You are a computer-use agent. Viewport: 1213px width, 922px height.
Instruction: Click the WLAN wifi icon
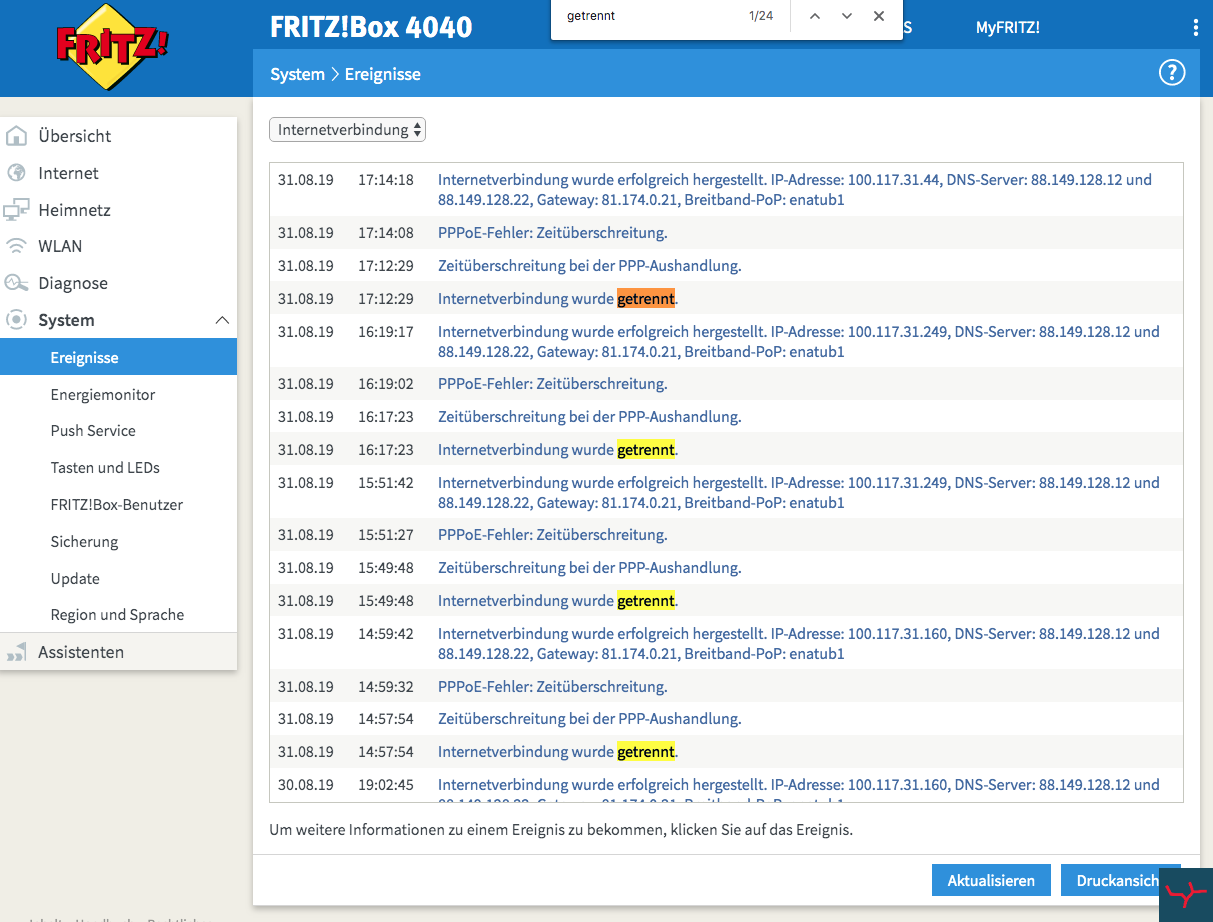16,246
